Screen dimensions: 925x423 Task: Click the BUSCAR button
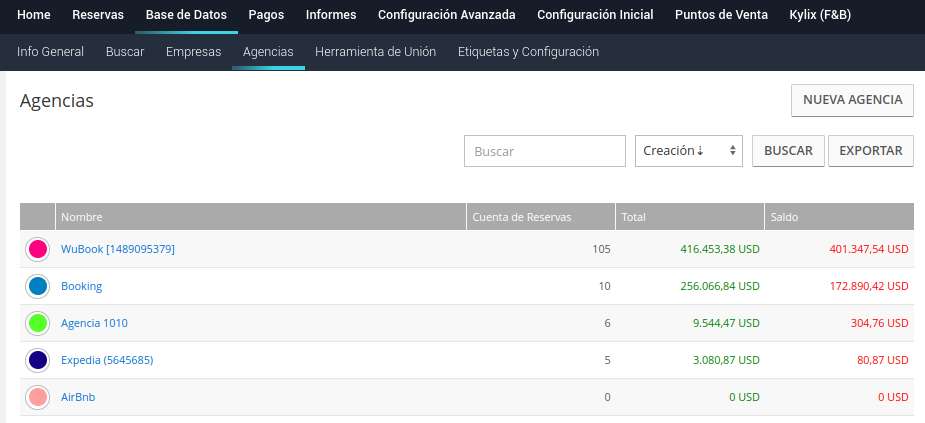point(788,151)
